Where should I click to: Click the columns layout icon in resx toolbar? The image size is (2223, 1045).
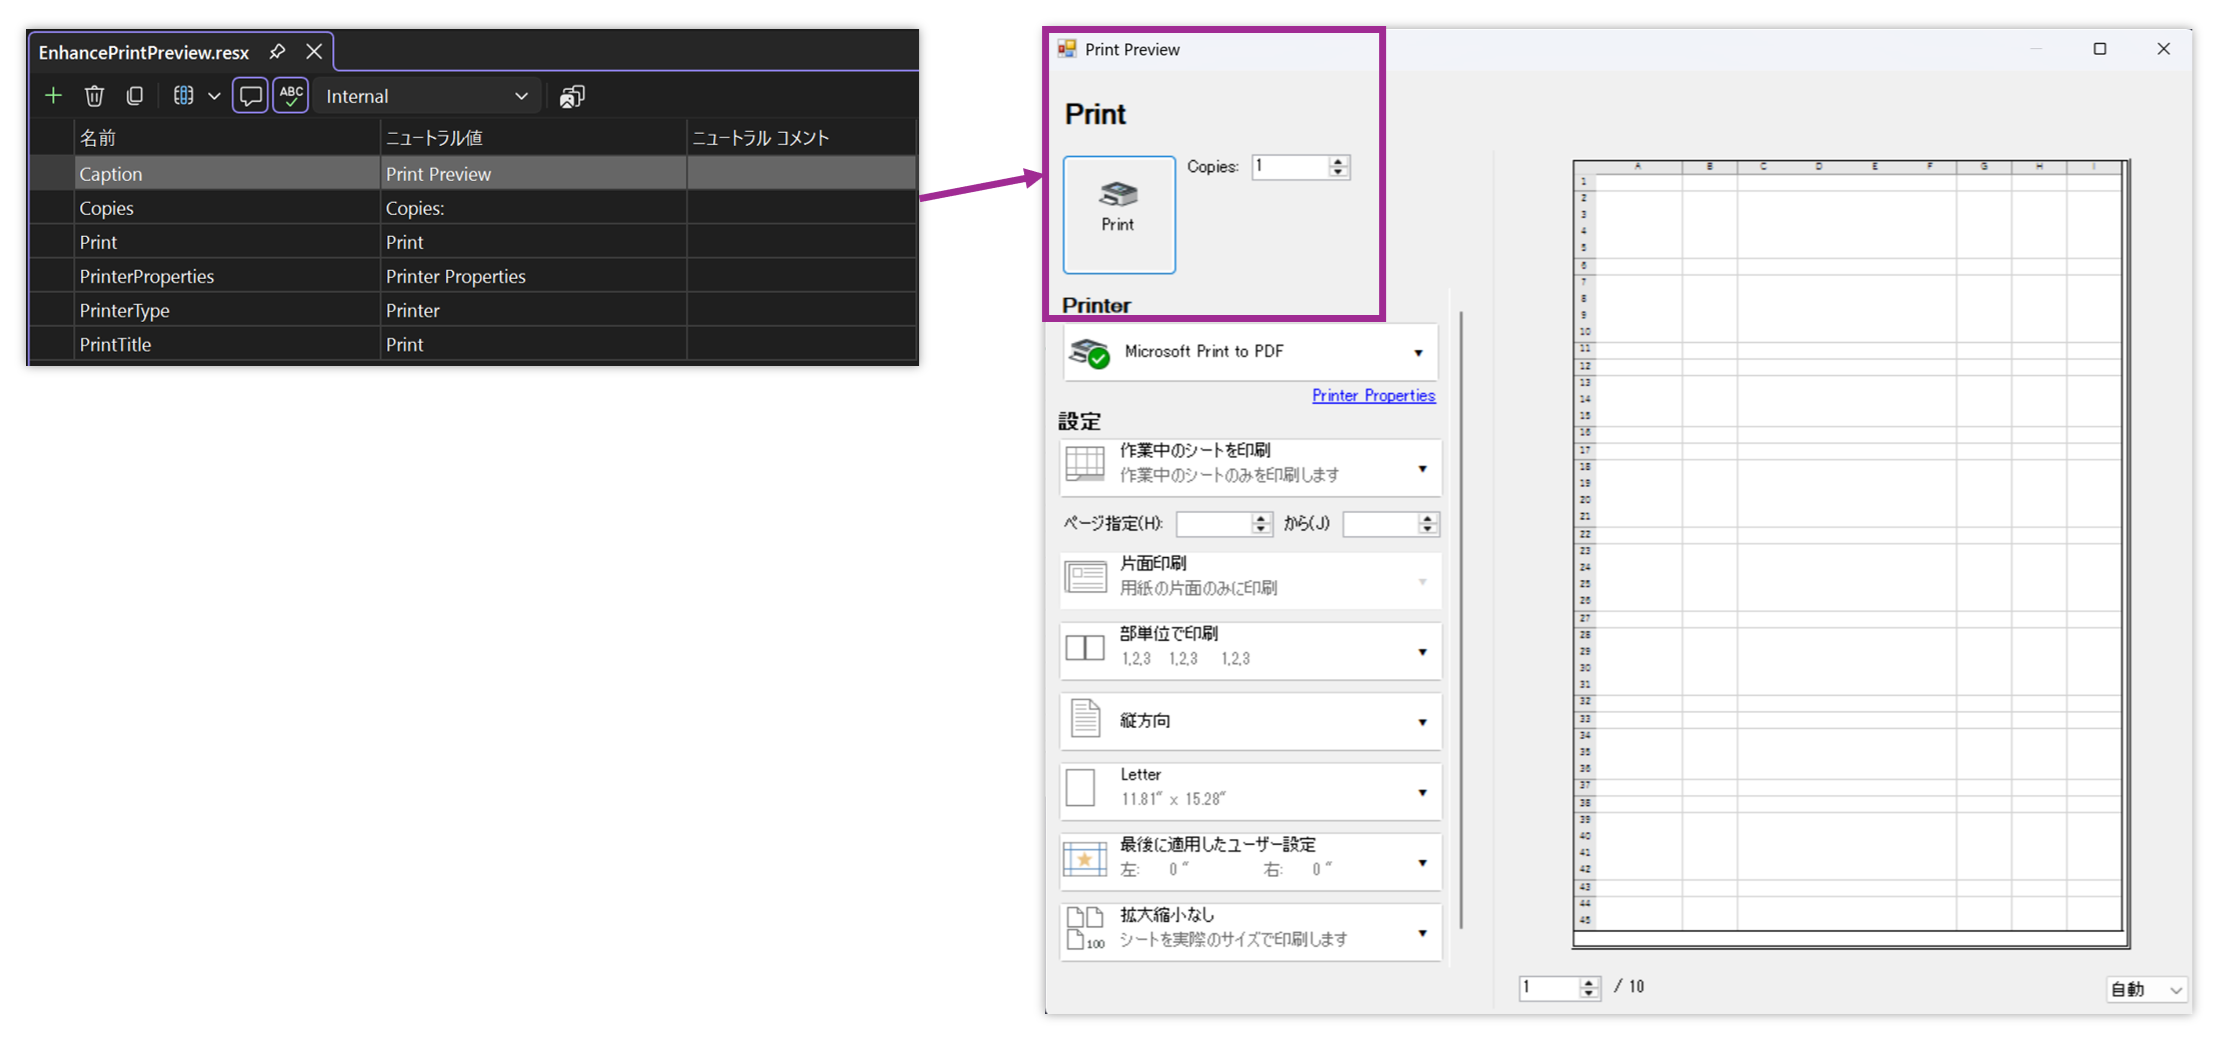[x=184, y=96]
